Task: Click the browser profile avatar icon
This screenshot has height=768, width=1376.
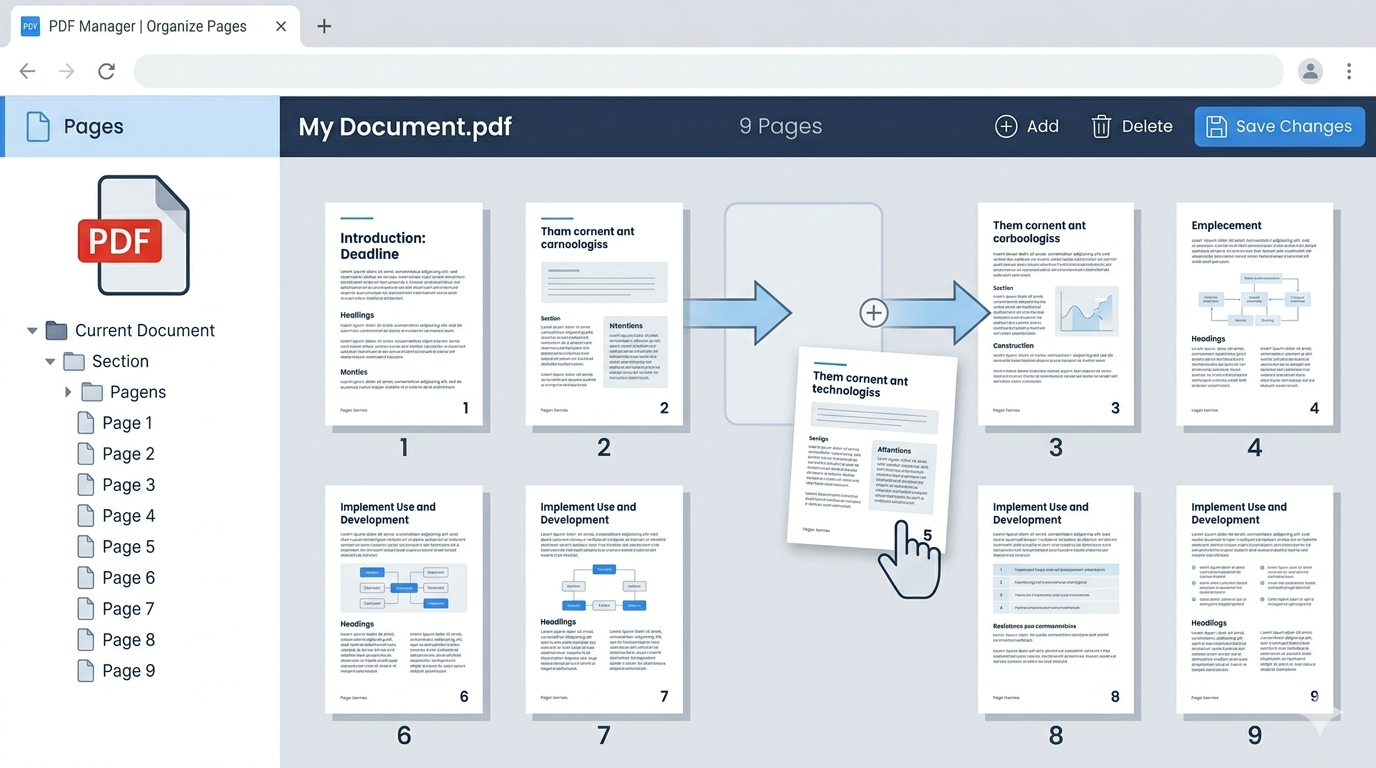Action: [x=1310, y=71]
